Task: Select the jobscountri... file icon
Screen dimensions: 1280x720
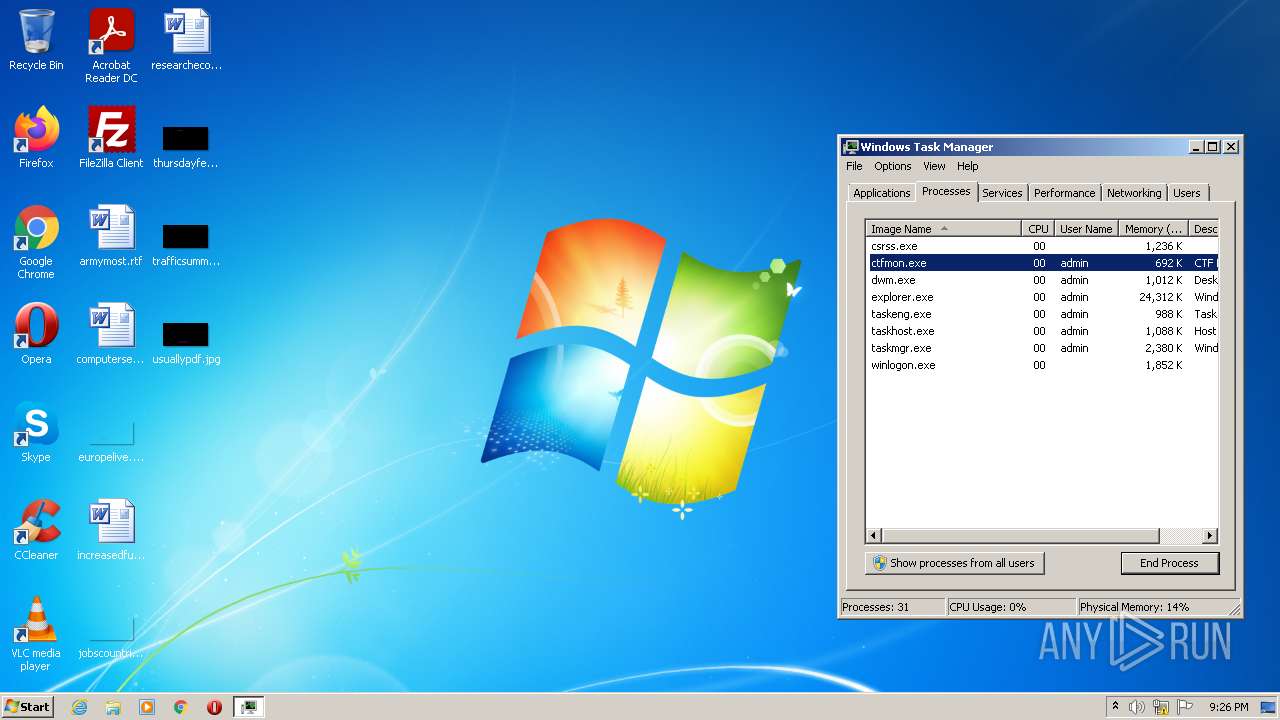Action: pyautogui.click(x=111, y=638)
